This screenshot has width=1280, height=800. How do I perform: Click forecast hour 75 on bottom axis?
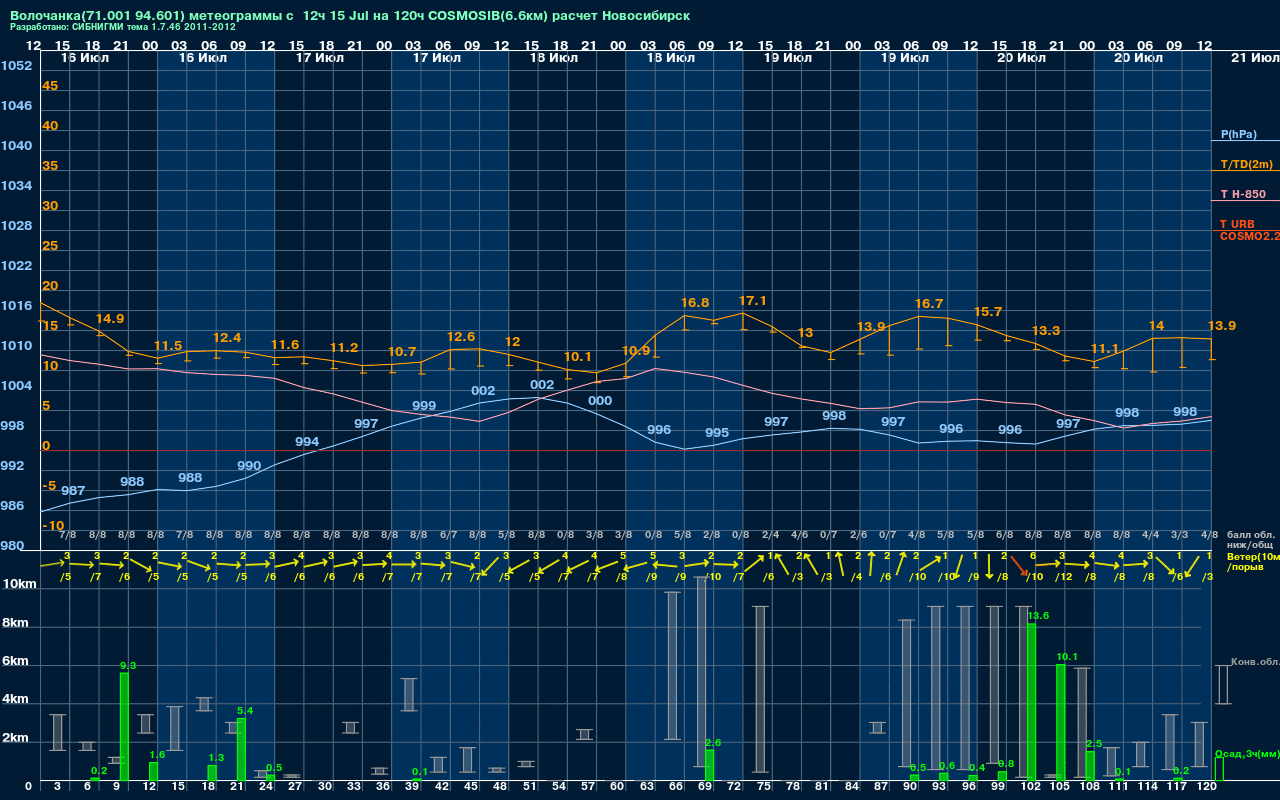[764, 788]
